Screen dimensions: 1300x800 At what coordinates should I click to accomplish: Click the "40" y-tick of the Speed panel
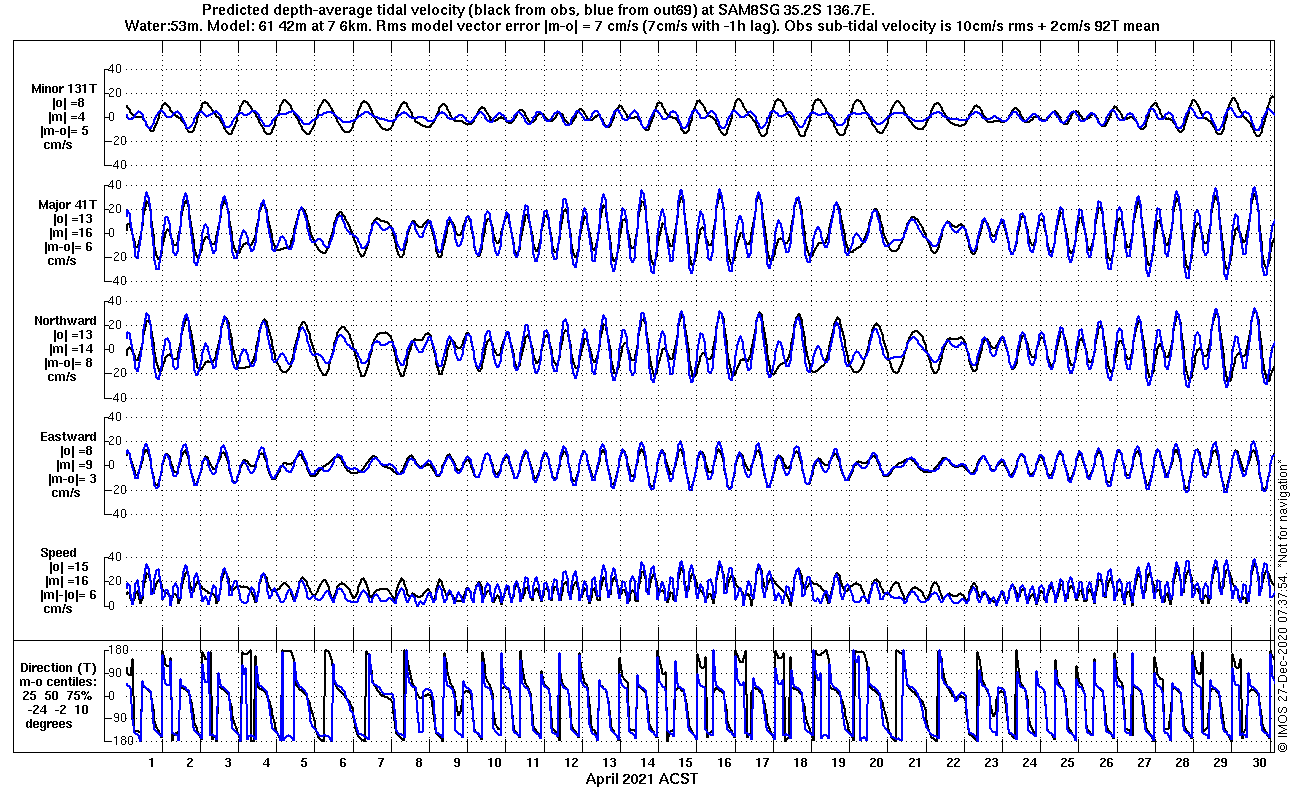(x=114, y=557)
